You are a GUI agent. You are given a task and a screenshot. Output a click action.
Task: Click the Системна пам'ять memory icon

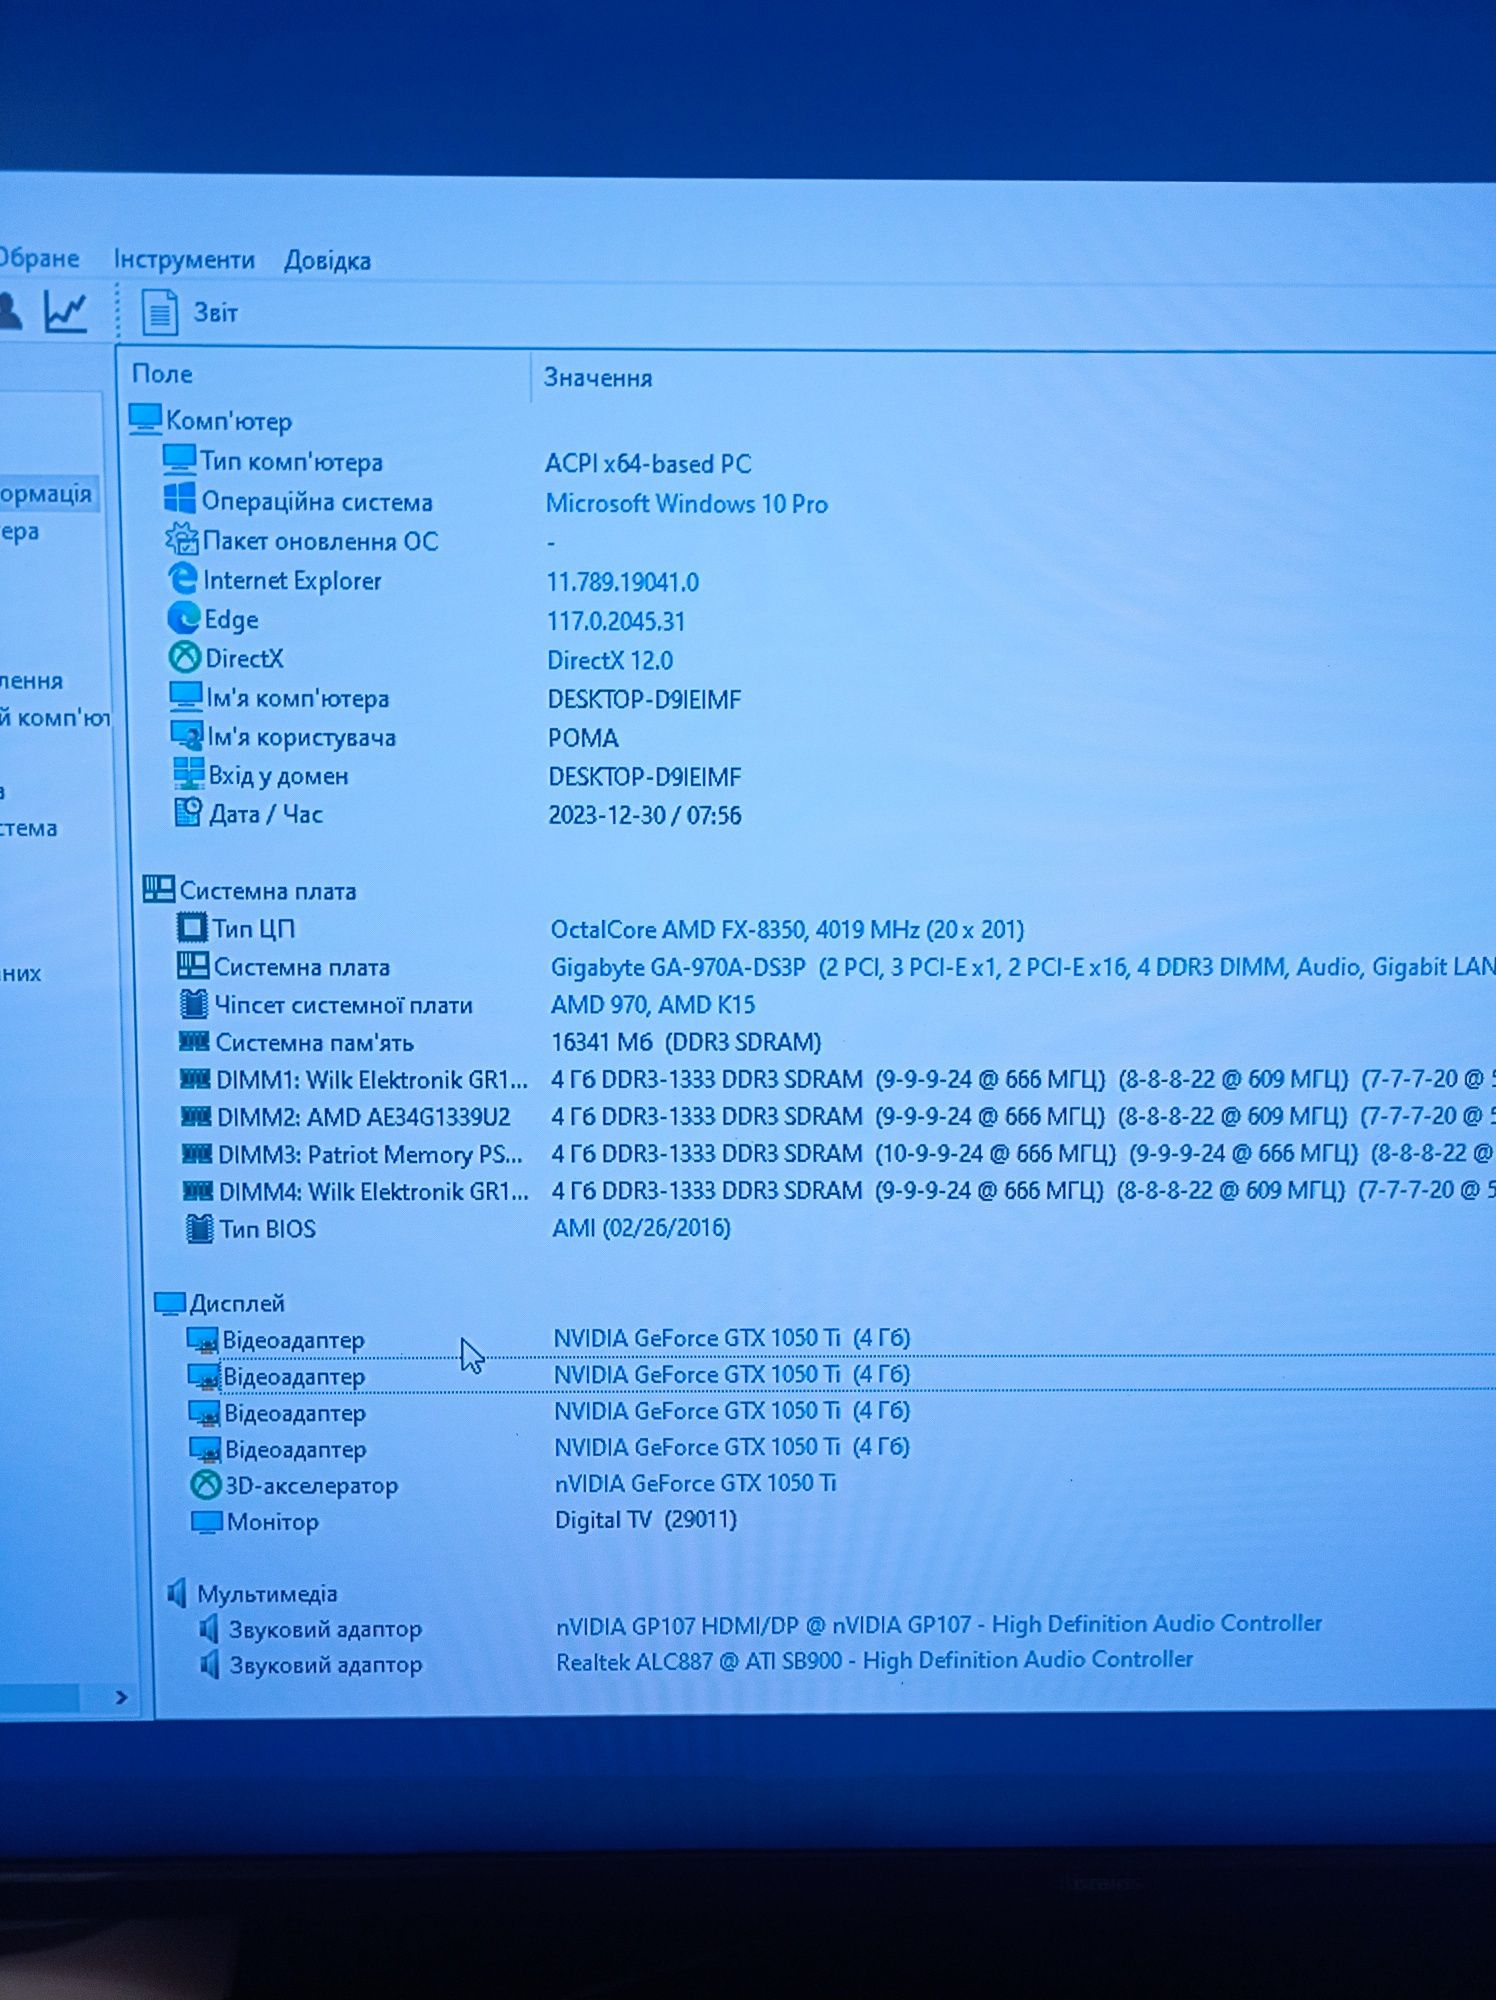pos(194,1041)
